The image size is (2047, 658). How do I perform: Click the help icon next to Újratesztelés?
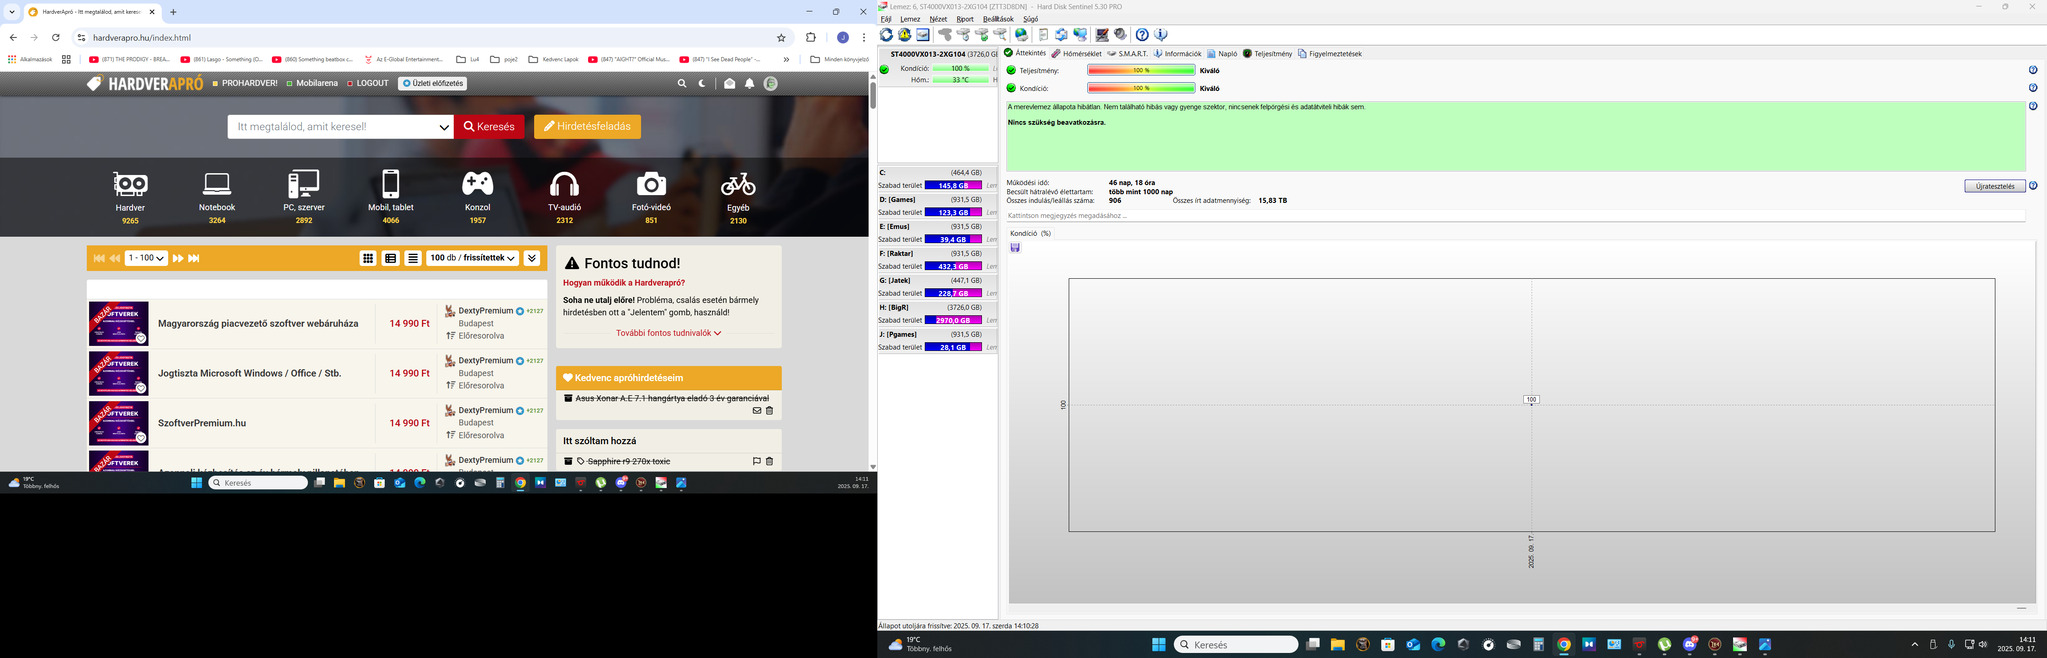pos(2033,186)
